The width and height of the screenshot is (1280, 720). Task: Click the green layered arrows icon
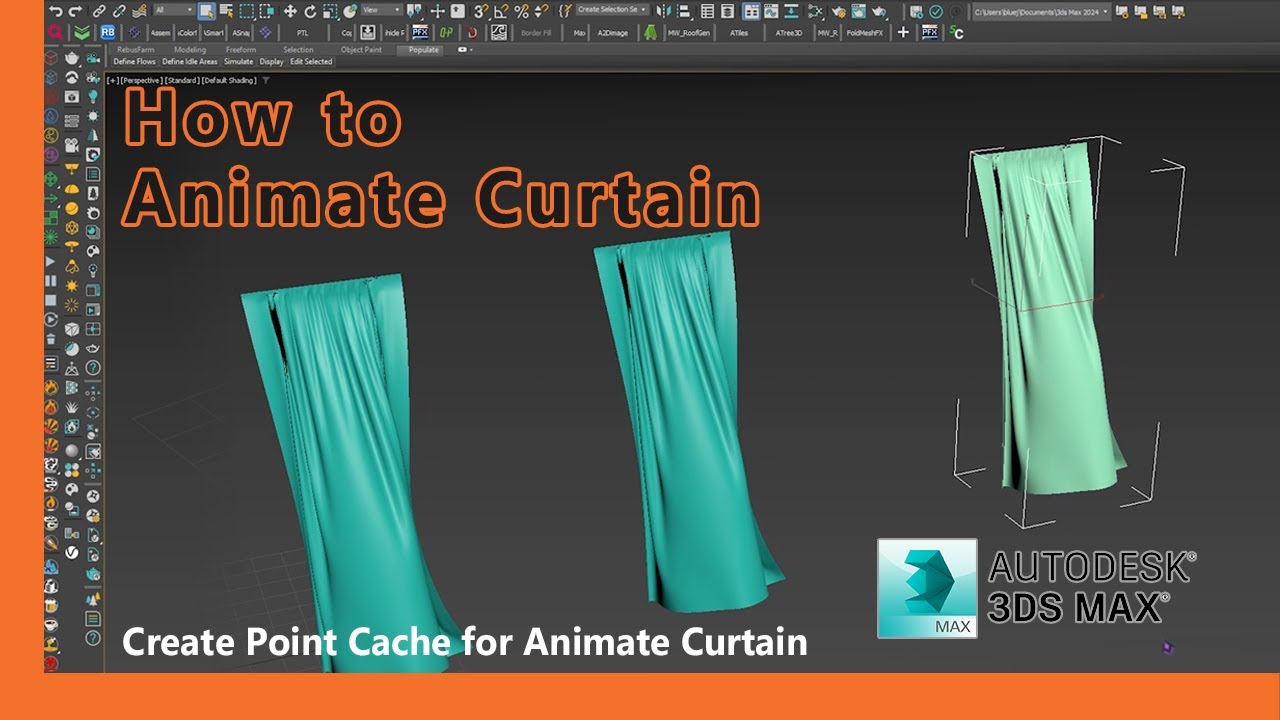pos(83,33)
